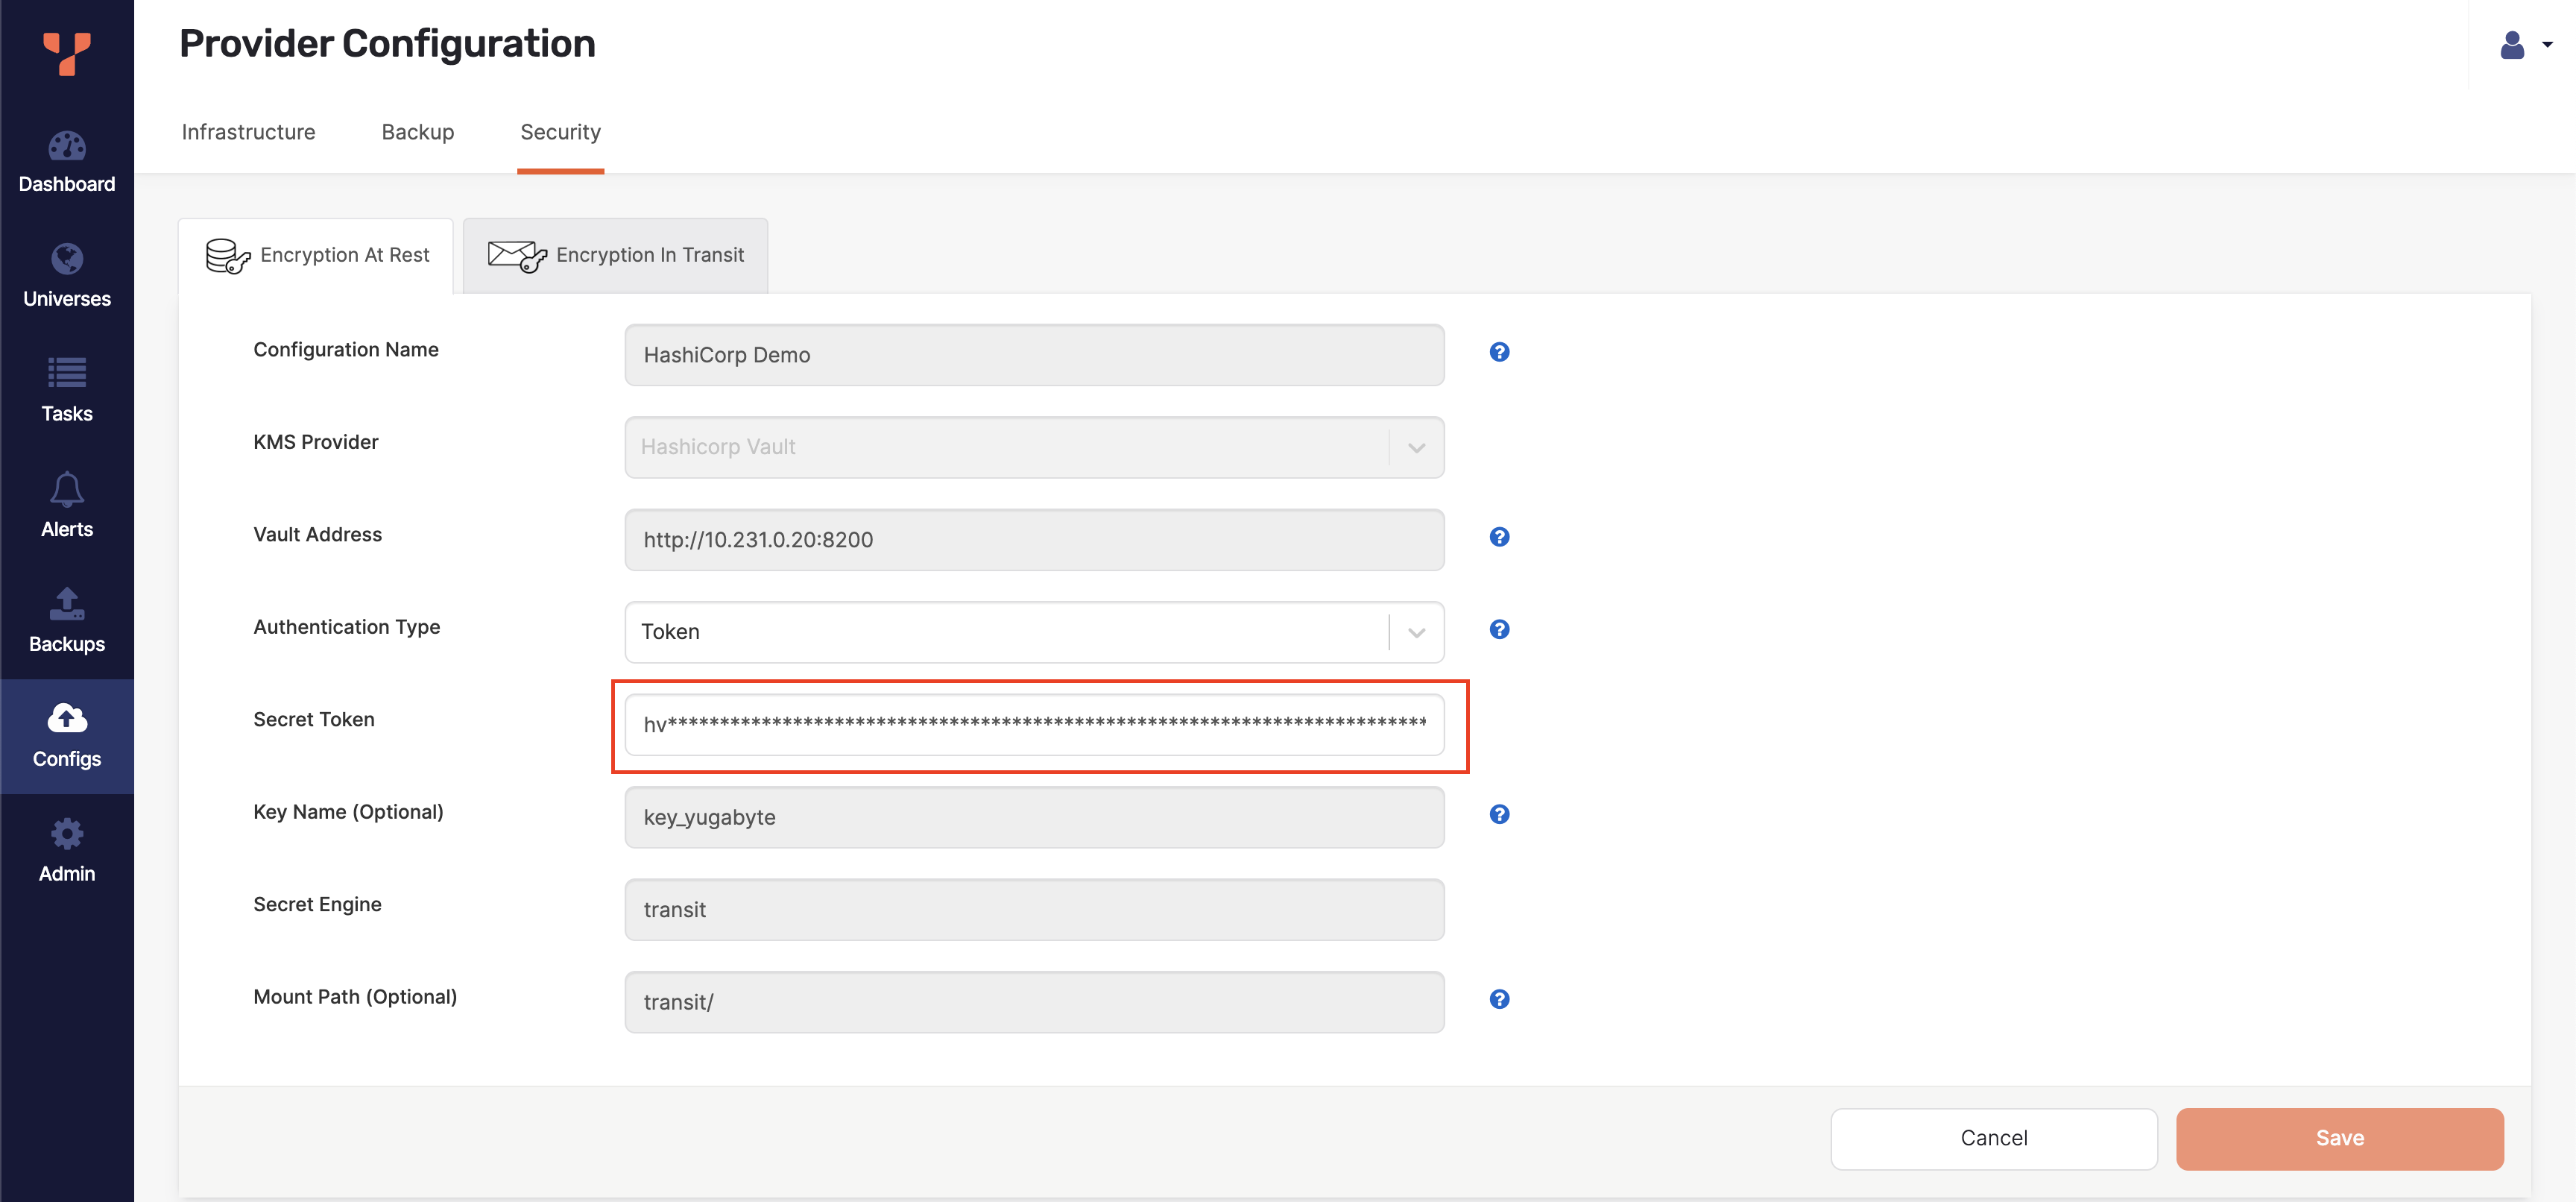This screenshot has height=1202, width=2576.
Task: Open the user profile icon
Action: pos(2512,45)
